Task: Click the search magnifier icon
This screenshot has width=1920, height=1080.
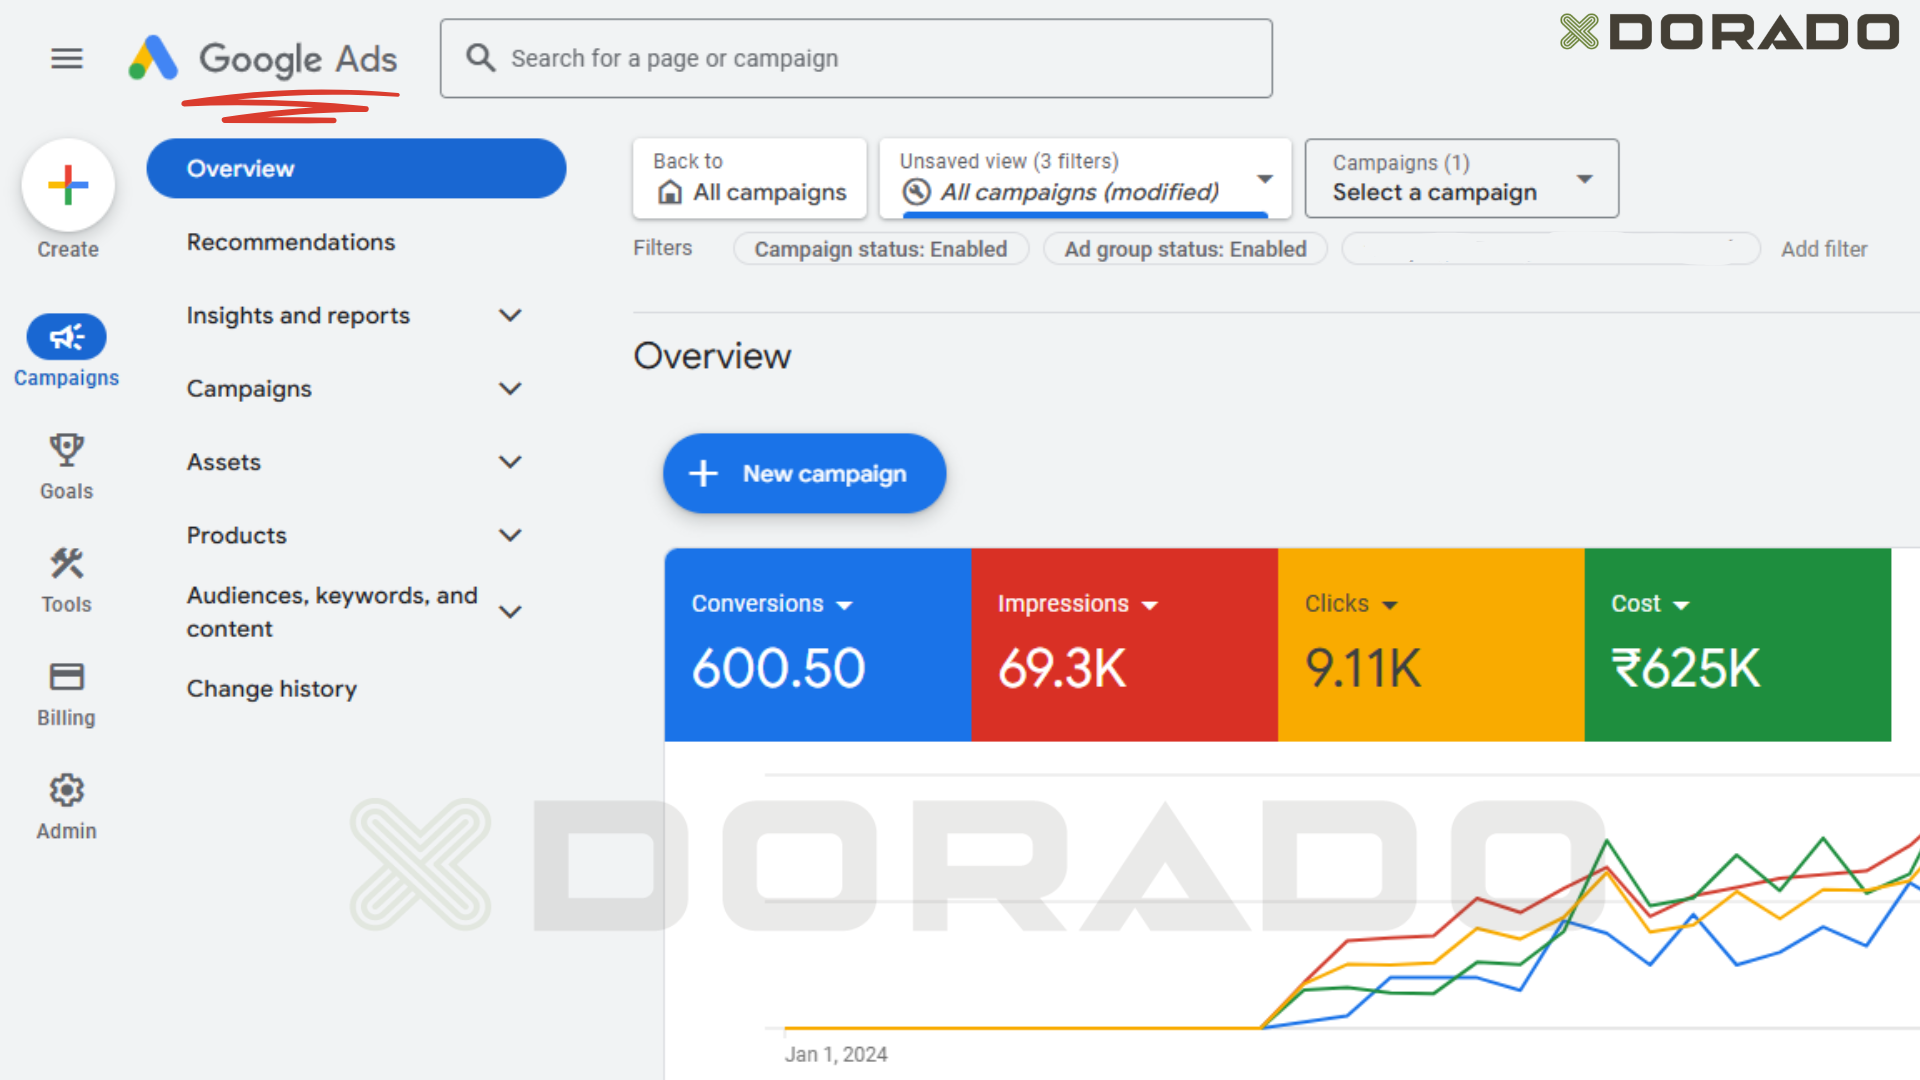Action: click(x=480, y=58)
